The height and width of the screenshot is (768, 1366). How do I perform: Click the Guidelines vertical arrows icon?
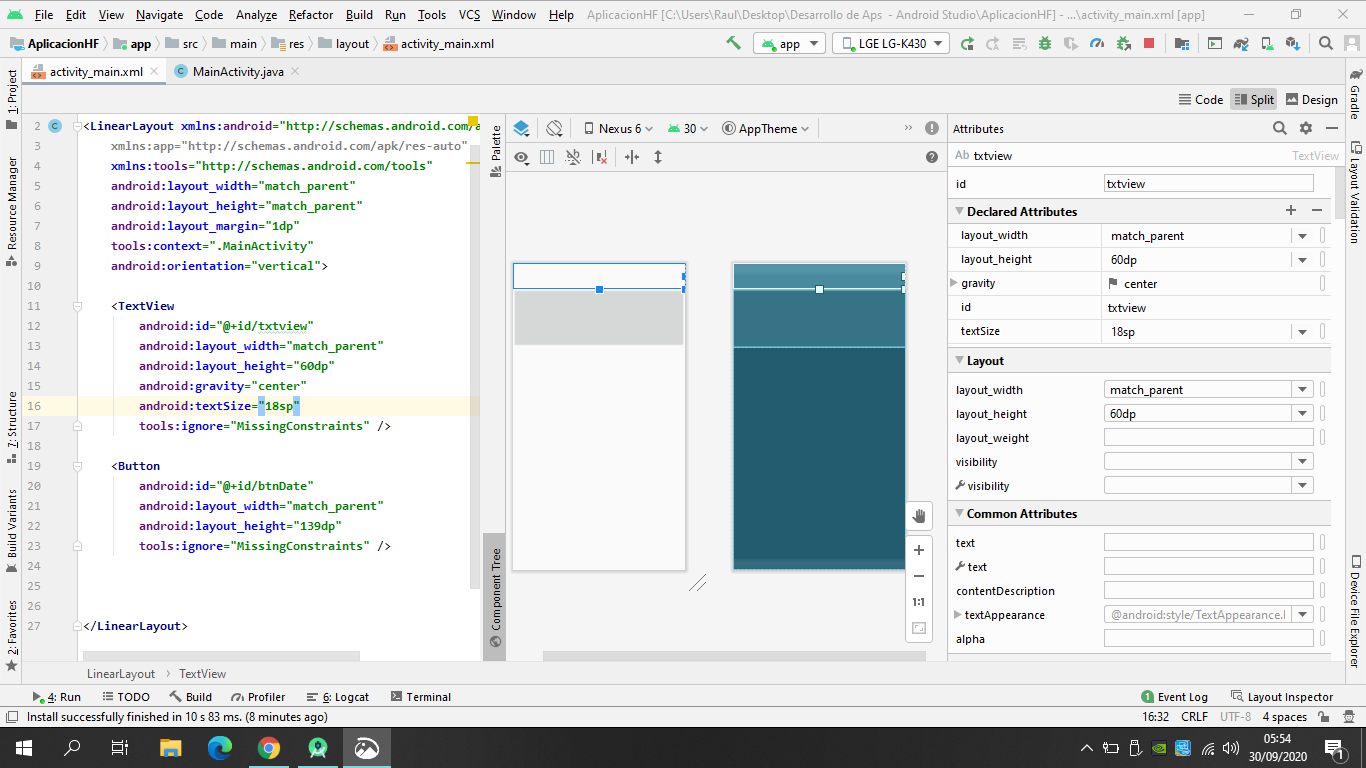tap(658, 157)
